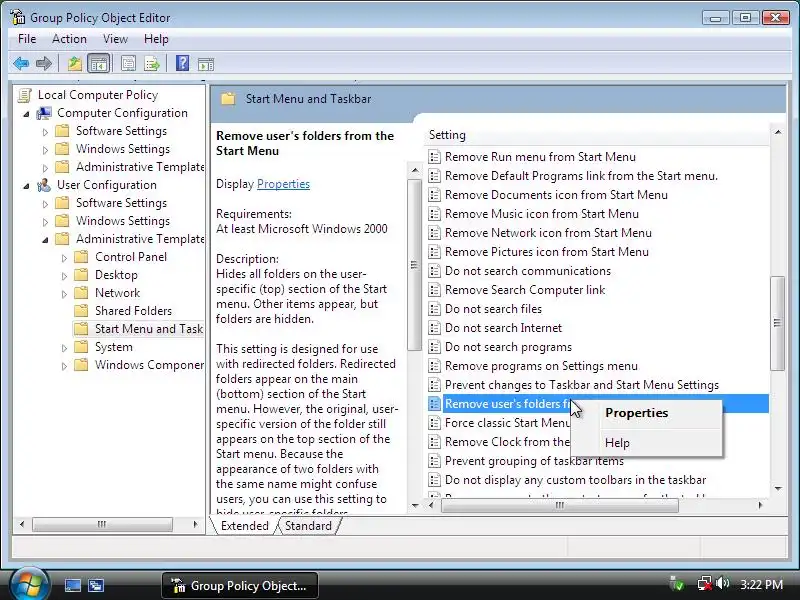Image resolution: width=800 pixels, height=600 pixels.
Task: Click the Show Desktop quick launch icon
Action: click(x=72, y=585)
